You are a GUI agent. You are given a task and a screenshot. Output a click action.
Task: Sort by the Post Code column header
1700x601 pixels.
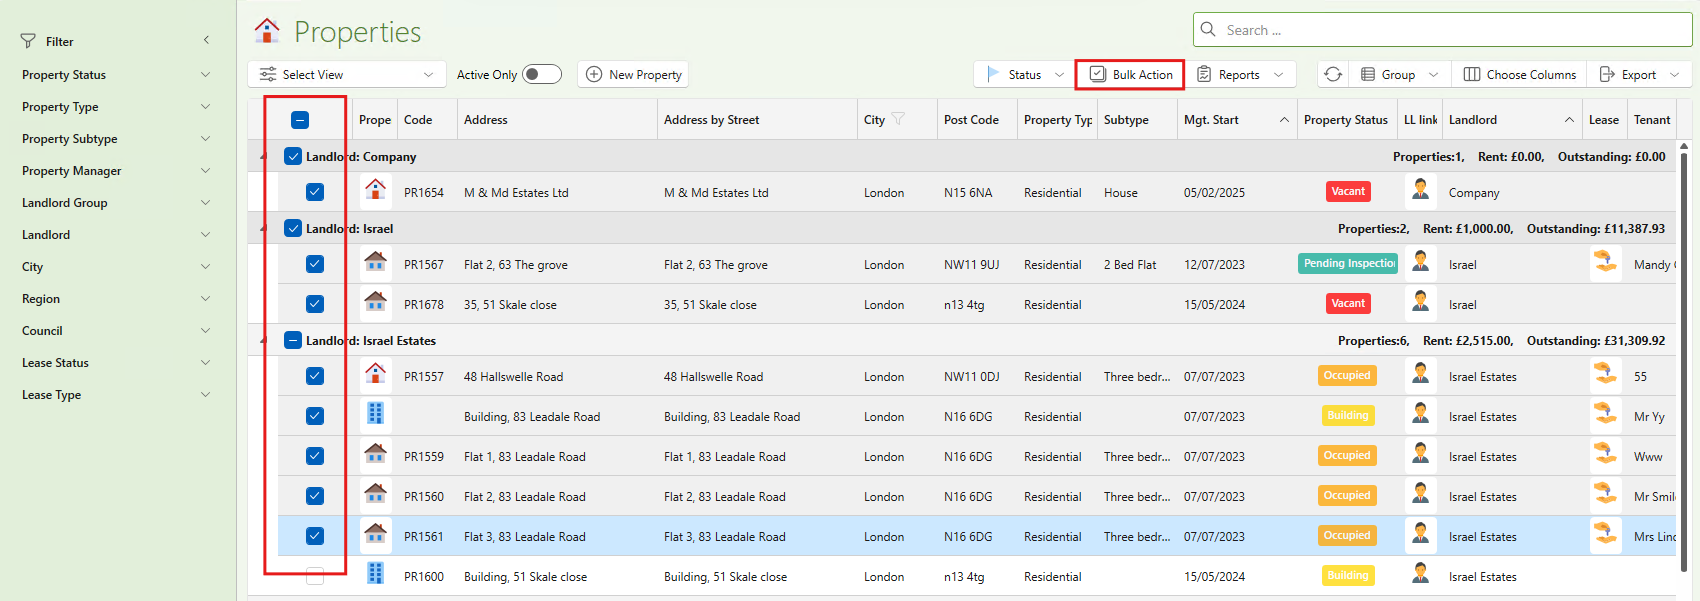tap(977, 120)
